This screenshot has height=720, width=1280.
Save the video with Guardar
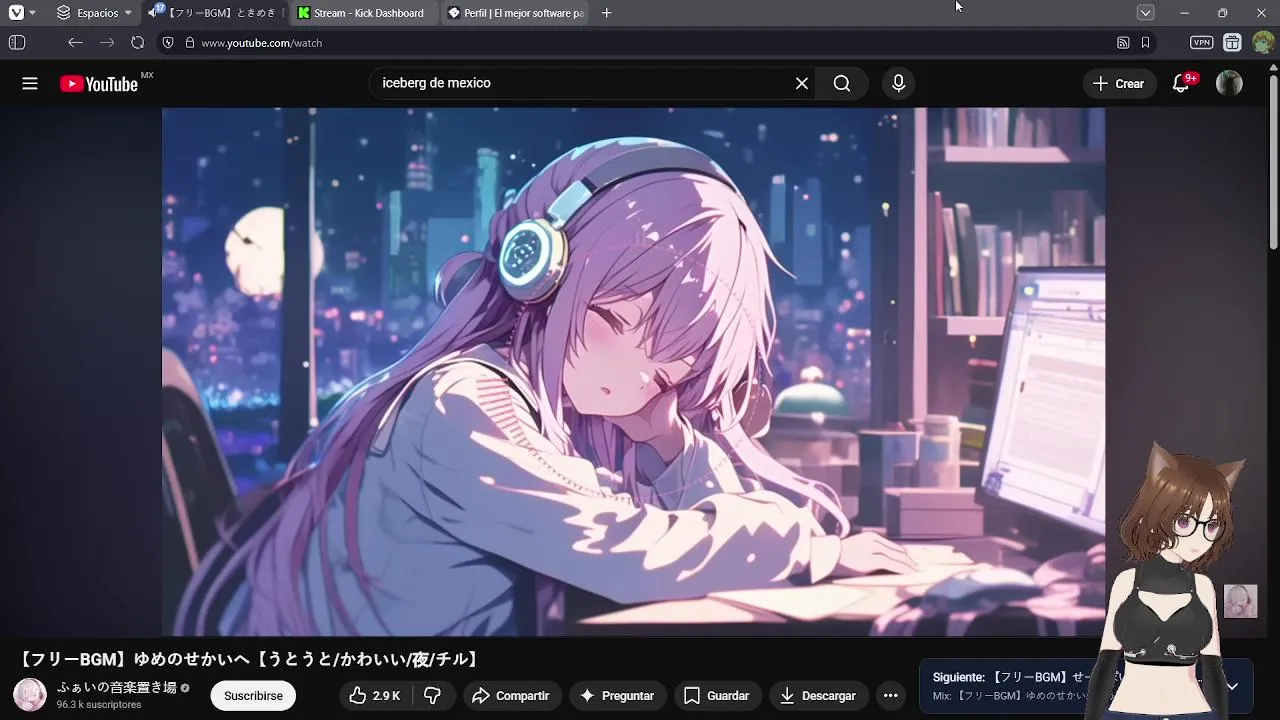[716, 696]
